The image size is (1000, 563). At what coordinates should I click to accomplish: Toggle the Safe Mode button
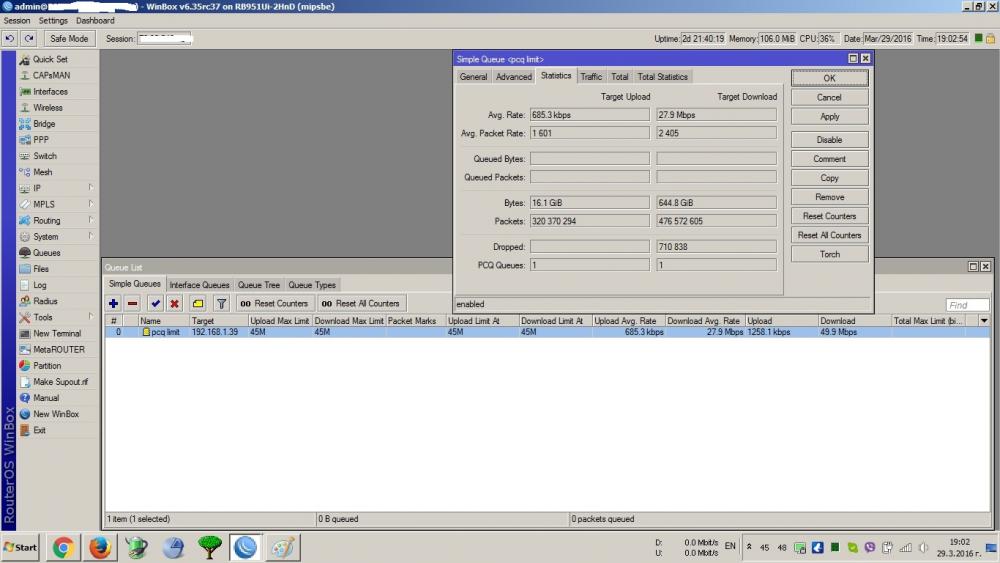[70, 38]
